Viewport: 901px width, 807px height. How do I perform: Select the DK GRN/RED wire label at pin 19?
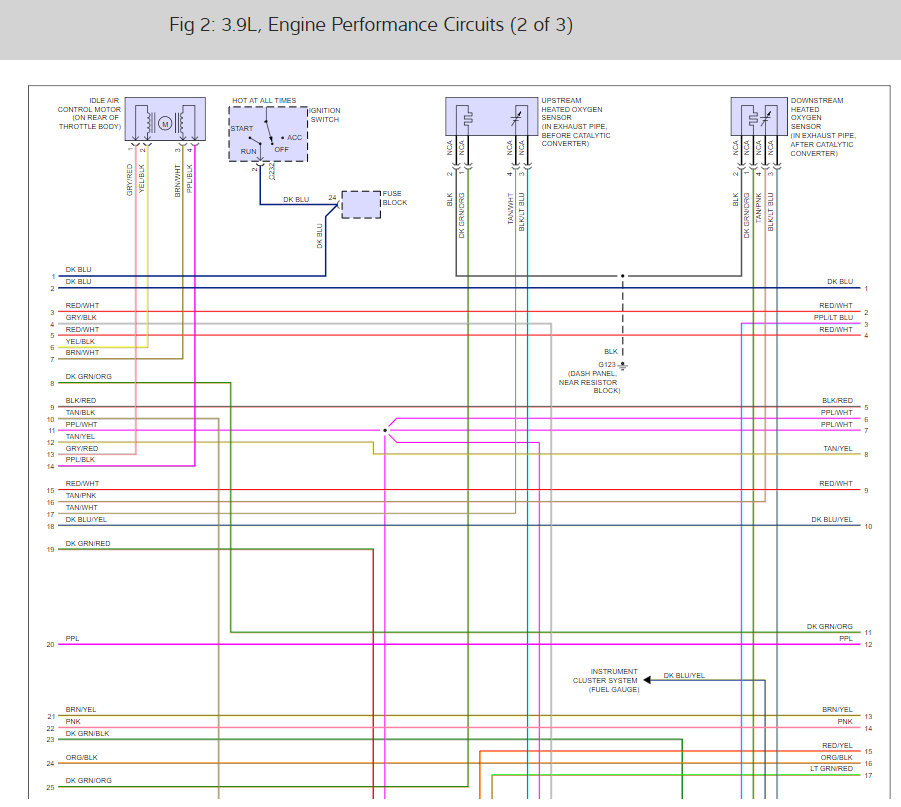click(88, 543)
